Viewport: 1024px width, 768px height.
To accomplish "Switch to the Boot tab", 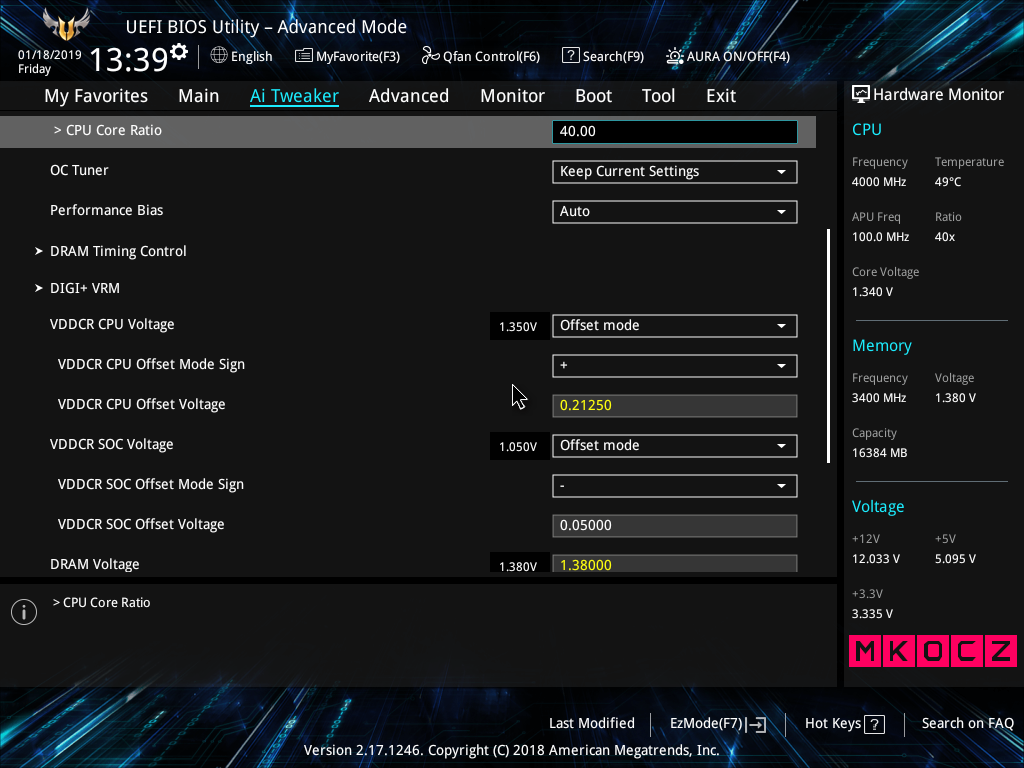I will tap(593, 96).
